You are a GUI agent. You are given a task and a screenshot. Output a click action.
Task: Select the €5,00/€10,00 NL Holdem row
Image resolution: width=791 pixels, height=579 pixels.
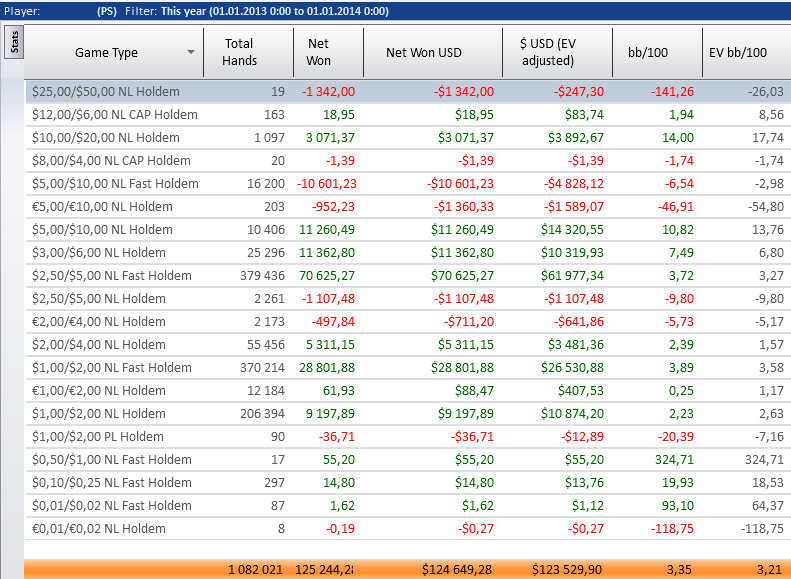pyautogui.click(x=408, y=207)
